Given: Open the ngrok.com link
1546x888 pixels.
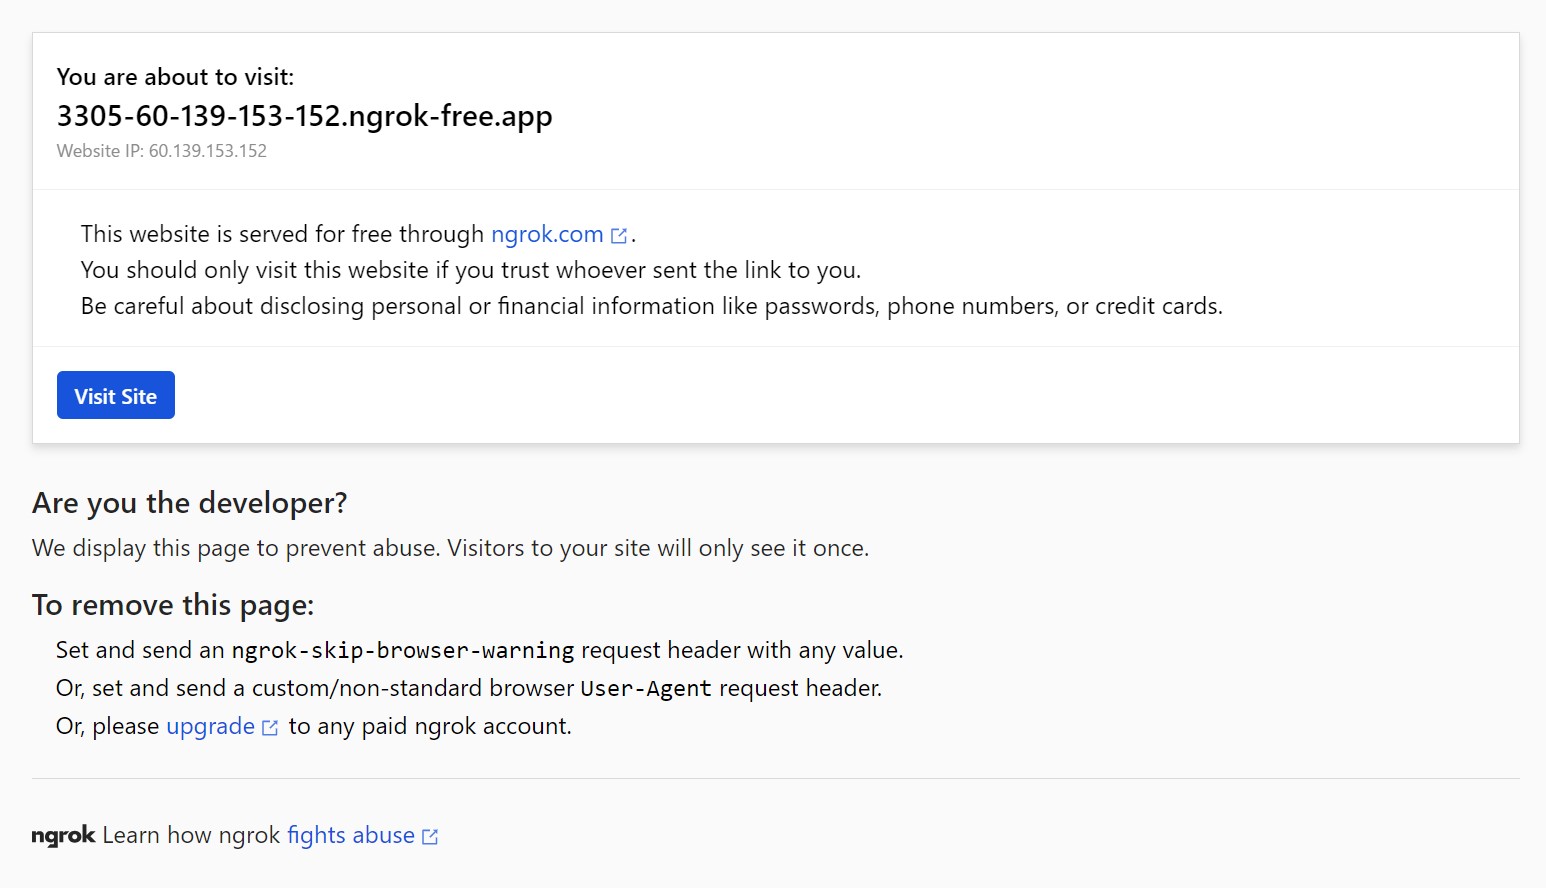Looking at the screenshot, I should [x=547, y=234].
